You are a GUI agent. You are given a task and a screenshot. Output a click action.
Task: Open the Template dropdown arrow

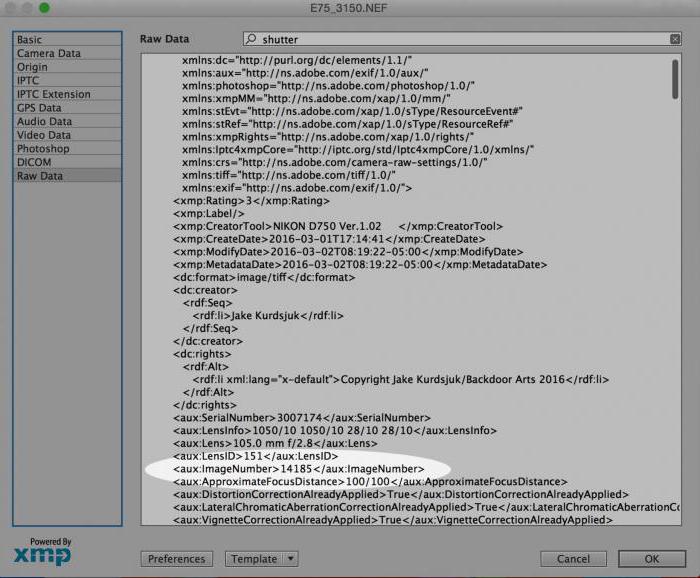click(291, 558)
